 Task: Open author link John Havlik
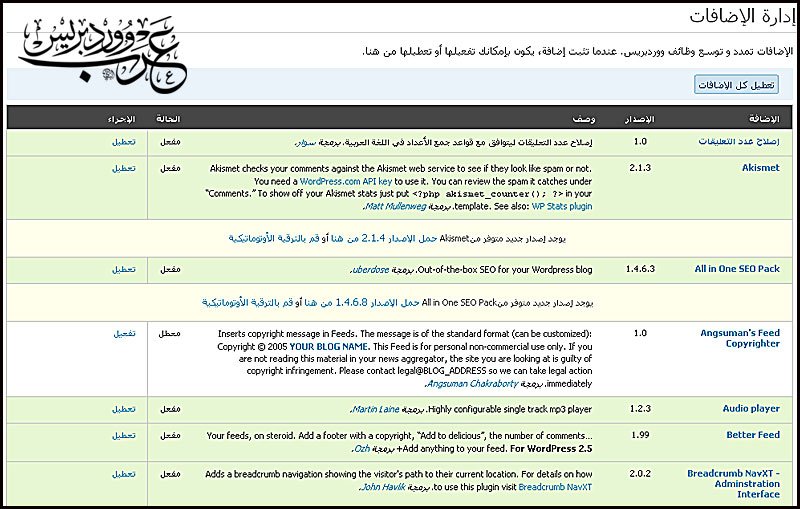(383, 487)
